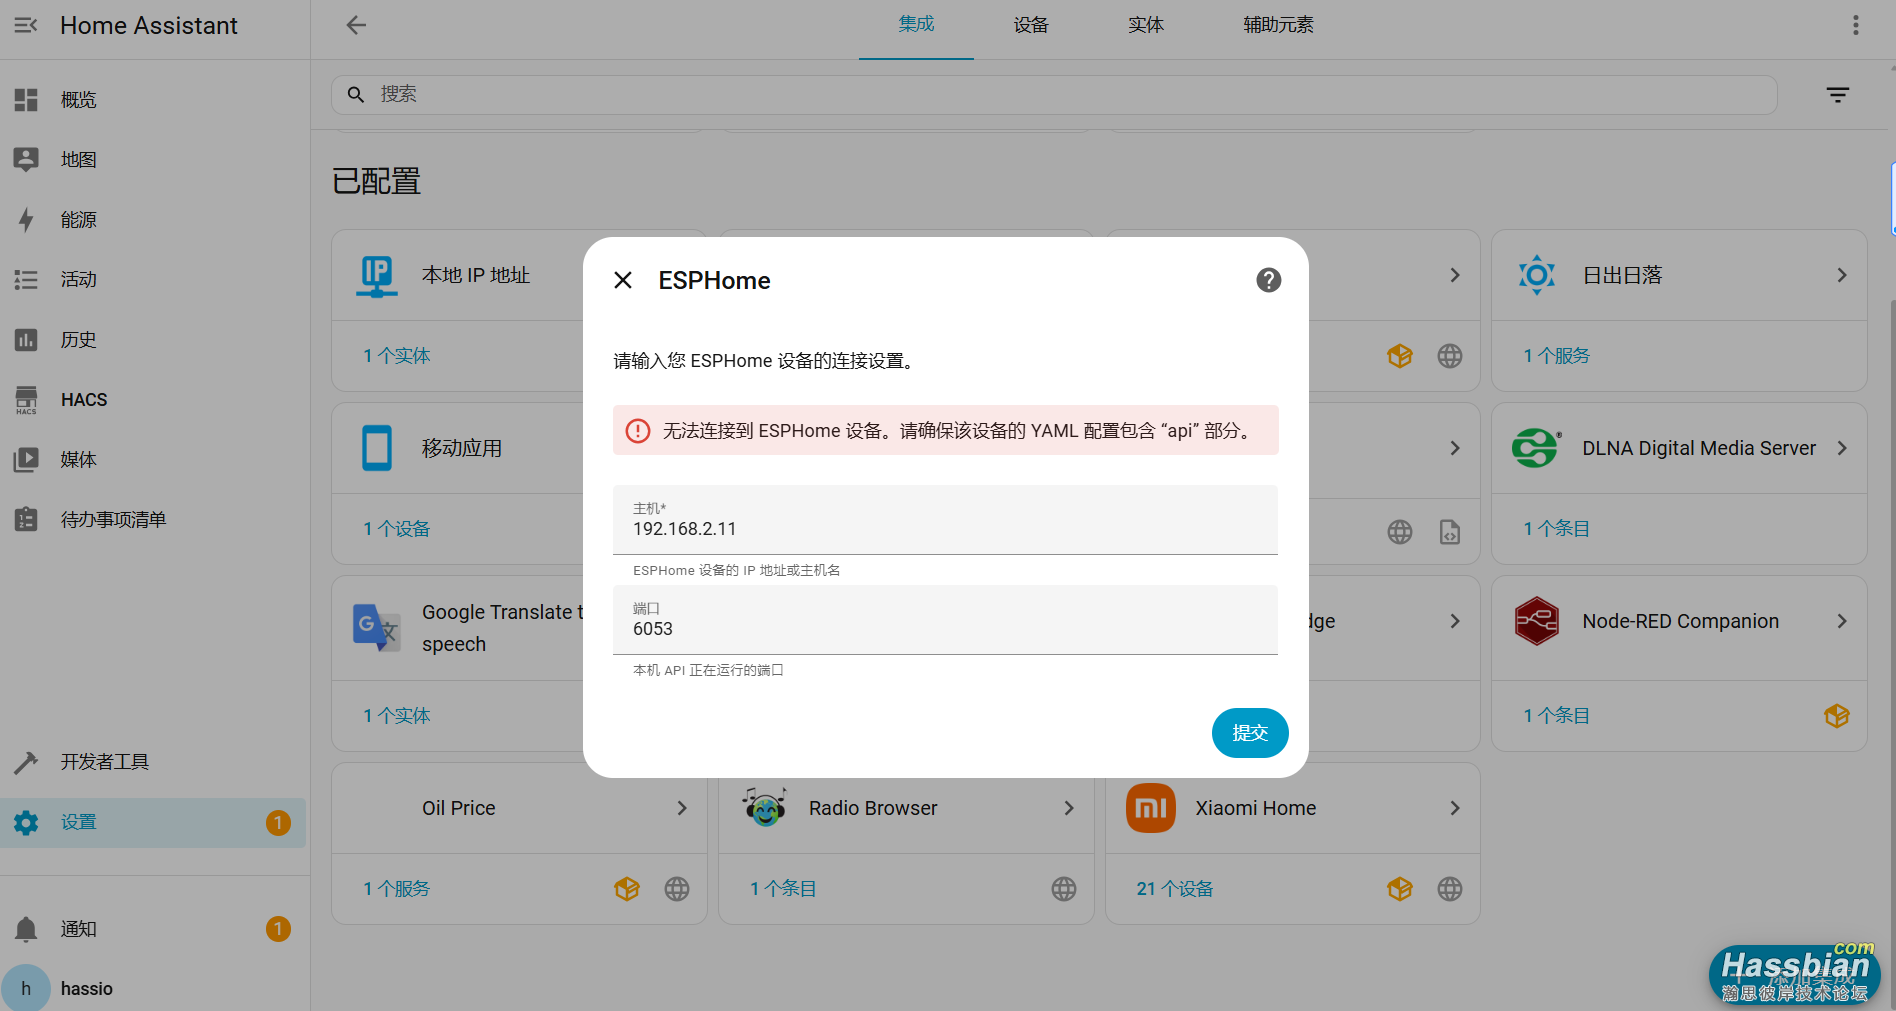Click the 提交 submit button
This screenshot has height=1011, width=1896.
[x=1249, y=733]
